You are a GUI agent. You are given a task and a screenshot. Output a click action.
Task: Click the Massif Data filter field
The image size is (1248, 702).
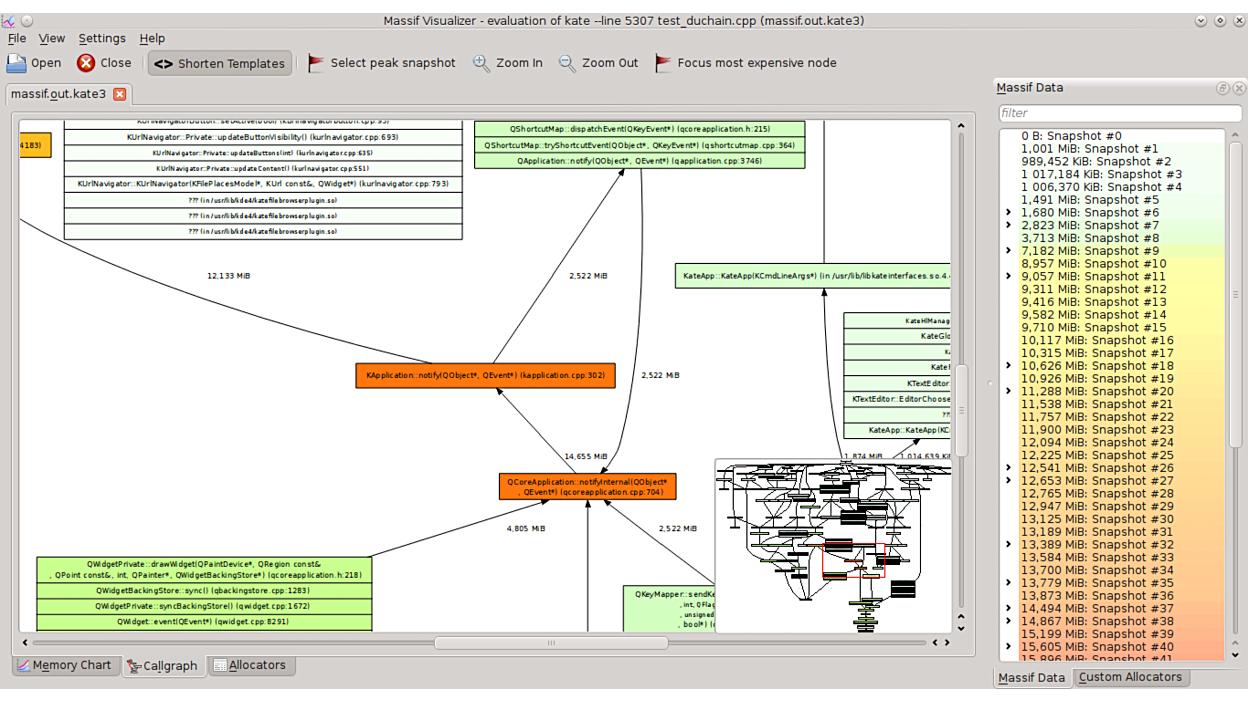point(1111,113)
